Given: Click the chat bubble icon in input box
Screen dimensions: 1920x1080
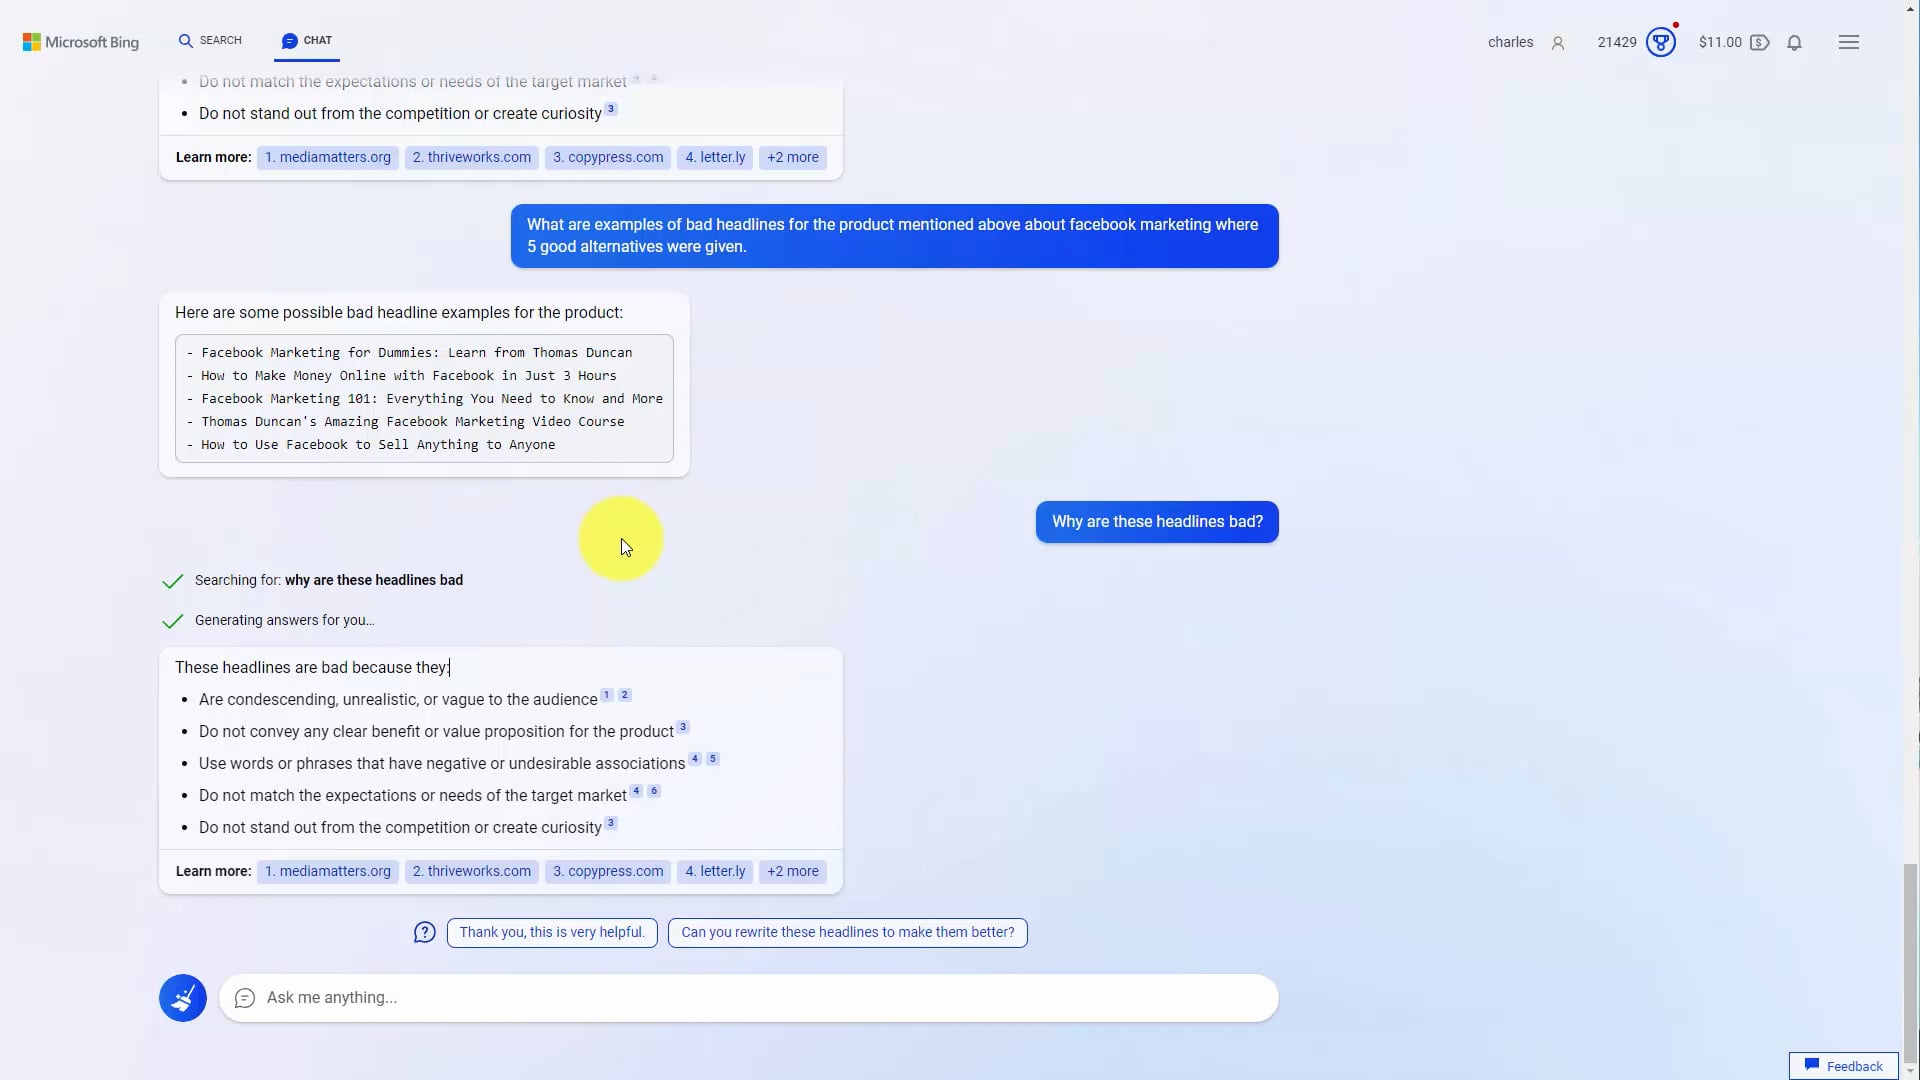Looking at the screenshot, I should [x=245, y=998].
